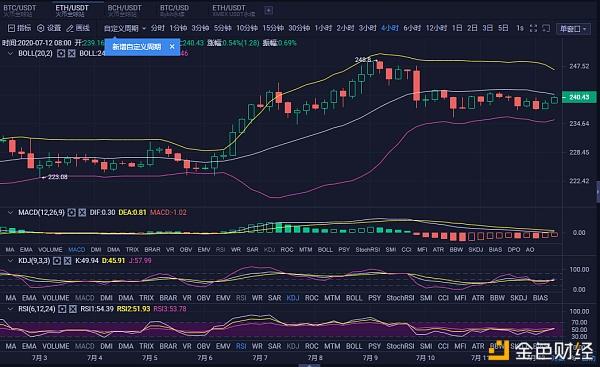Choose TRIX in row under KDJ panel
Viewport: 600px width, 367px height.
146,298
